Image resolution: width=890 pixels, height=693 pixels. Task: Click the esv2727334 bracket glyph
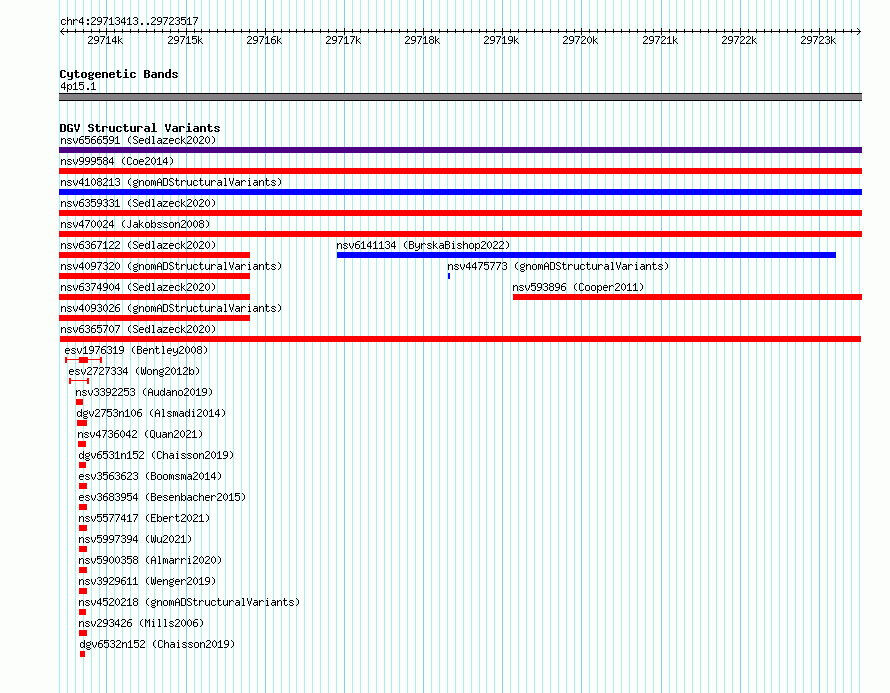coord(79,381)
